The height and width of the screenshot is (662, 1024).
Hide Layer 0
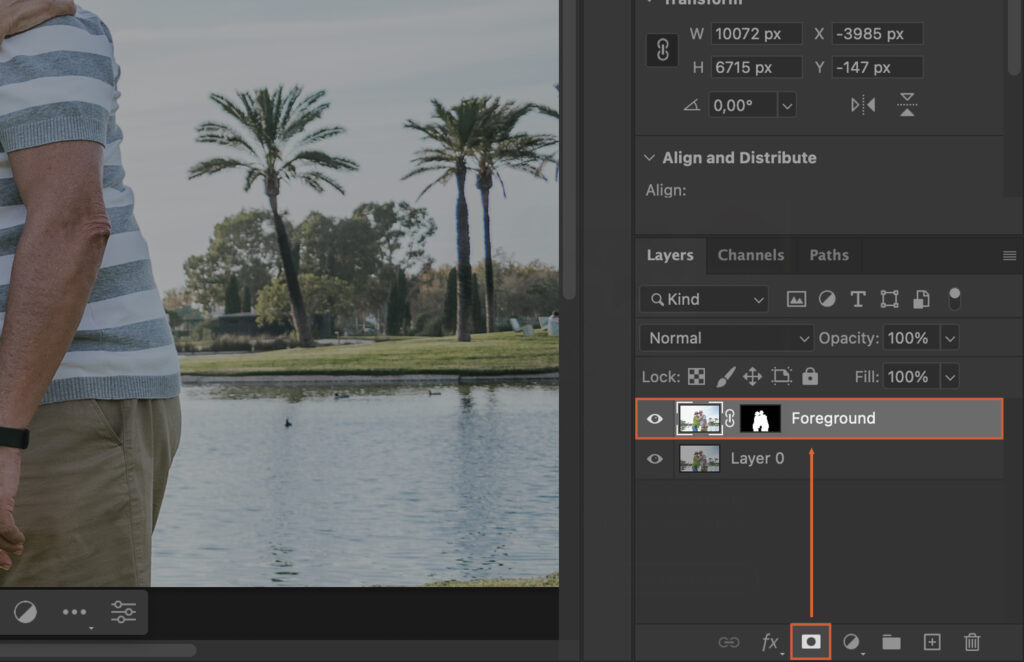[x=655, y=458]
